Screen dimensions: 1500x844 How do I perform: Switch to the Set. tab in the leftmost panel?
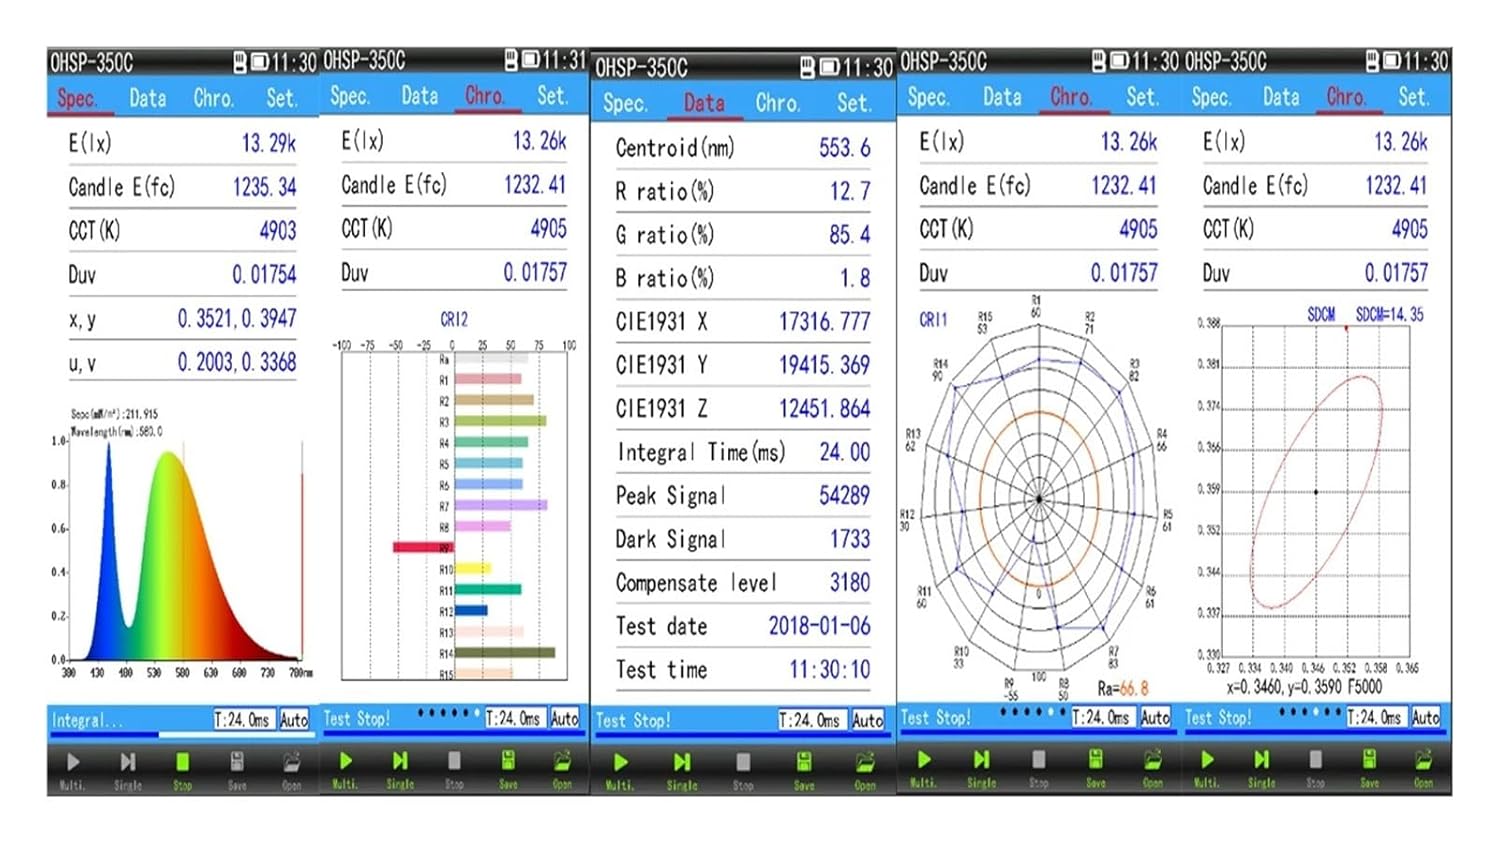point(281,98)
